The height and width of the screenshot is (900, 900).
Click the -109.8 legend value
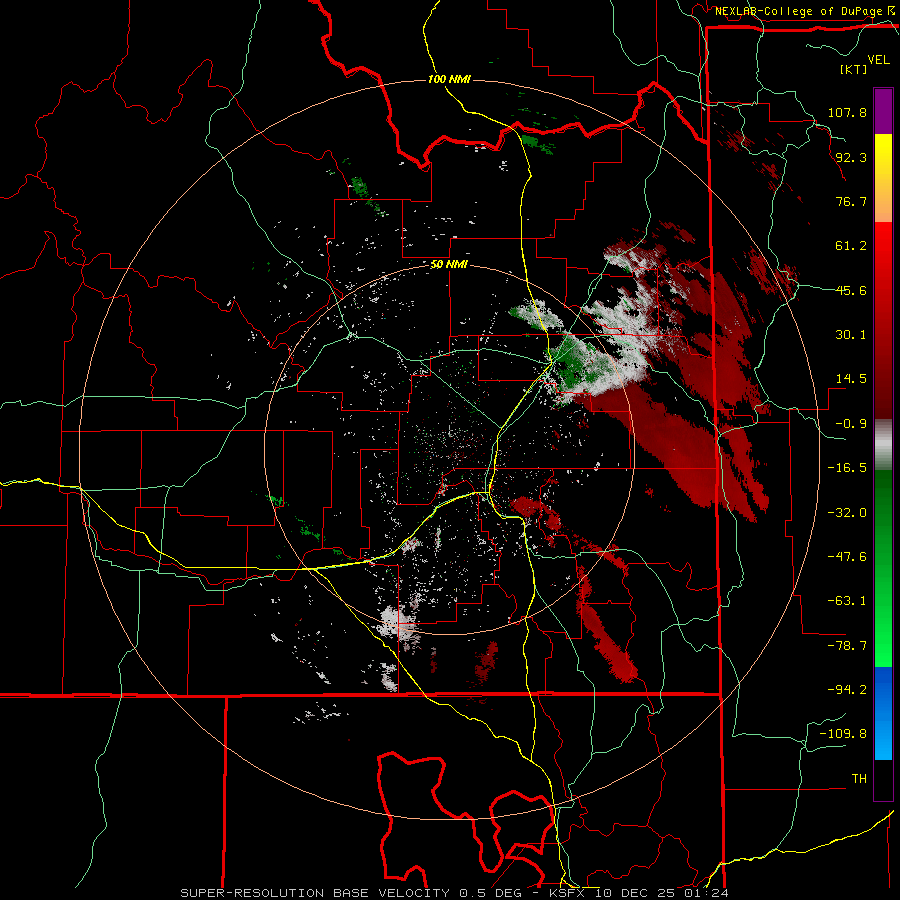[843, 734]
